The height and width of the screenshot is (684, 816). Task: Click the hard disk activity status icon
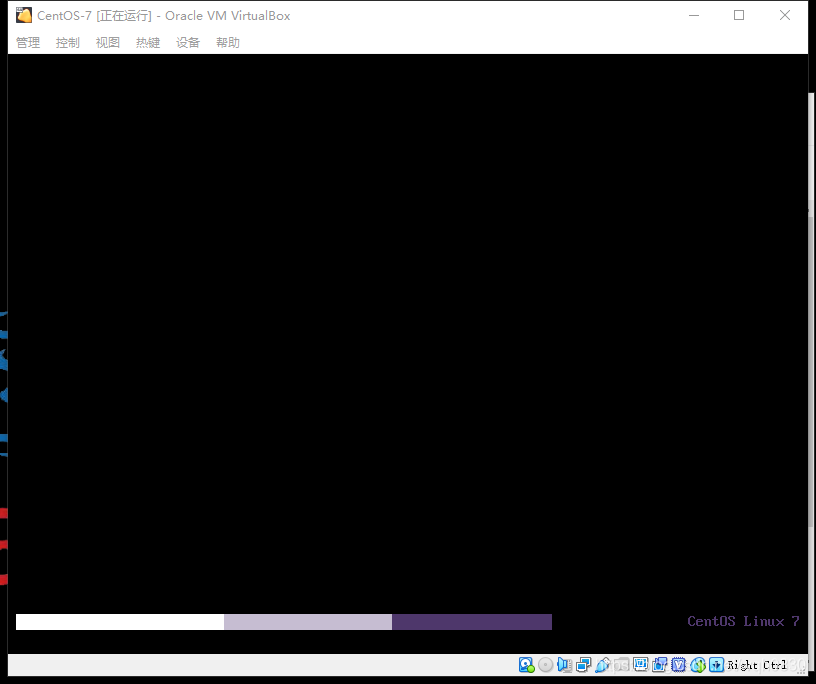tap(527, 665)
